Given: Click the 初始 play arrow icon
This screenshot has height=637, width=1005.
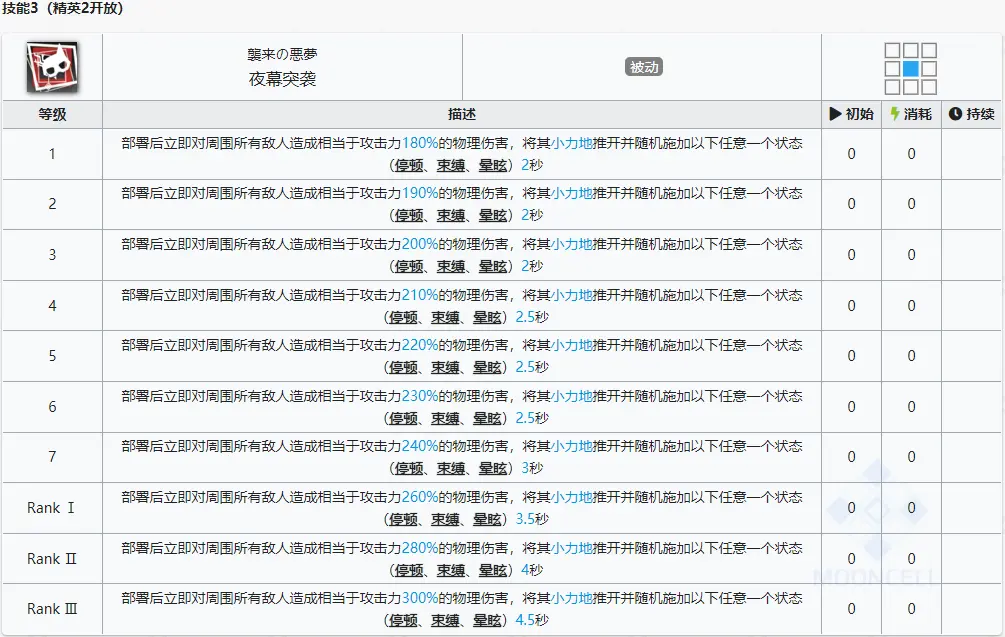Looking at the screenshot, I should [x=835, y=114].
